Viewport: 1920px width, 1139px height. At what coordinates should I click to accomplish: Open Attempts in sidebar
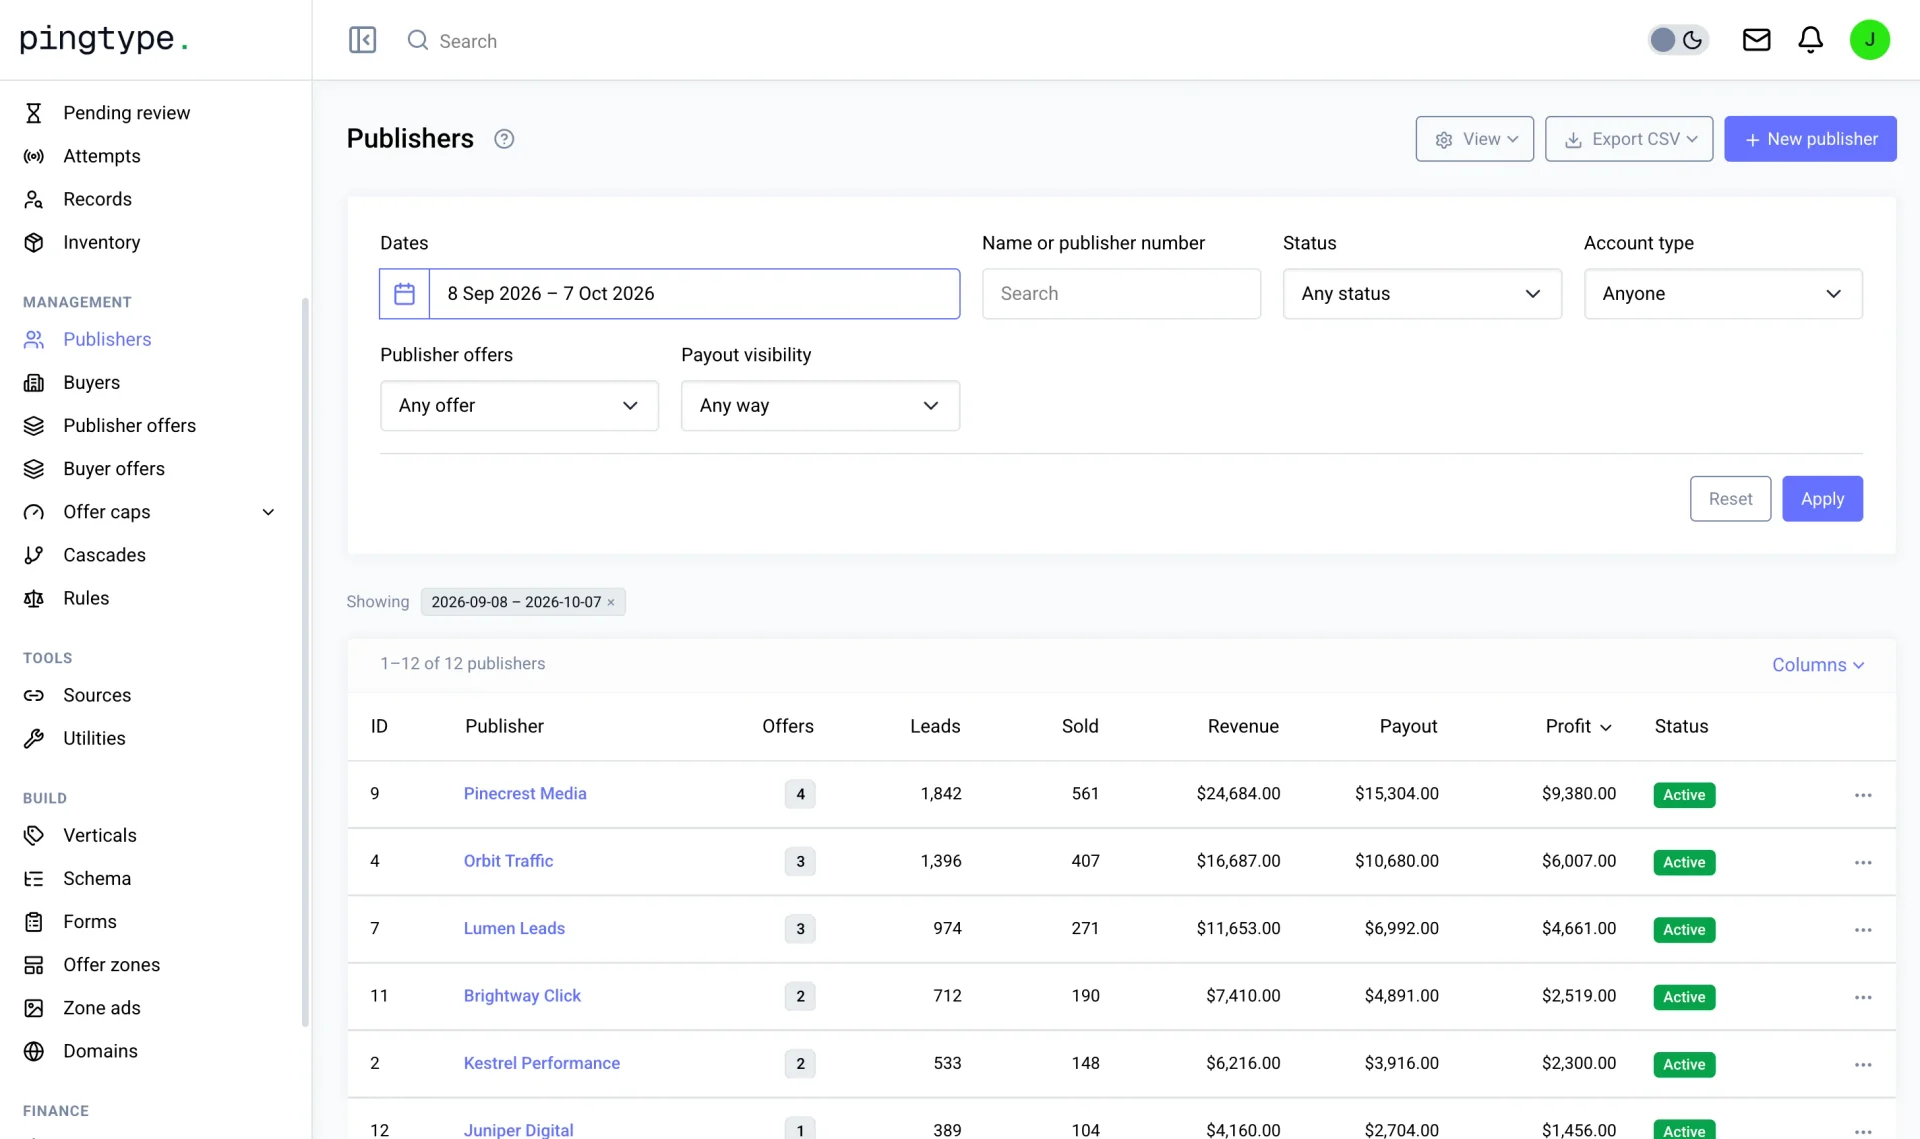tap(102, 156)
